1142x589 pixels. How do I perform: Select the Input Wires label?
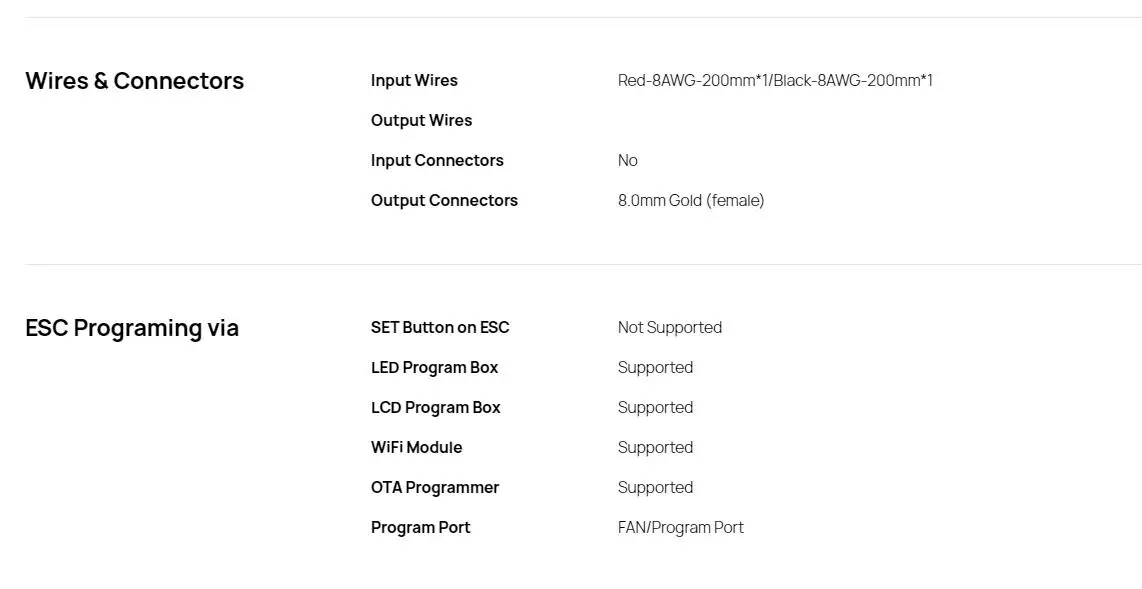(x=414, y=81)
